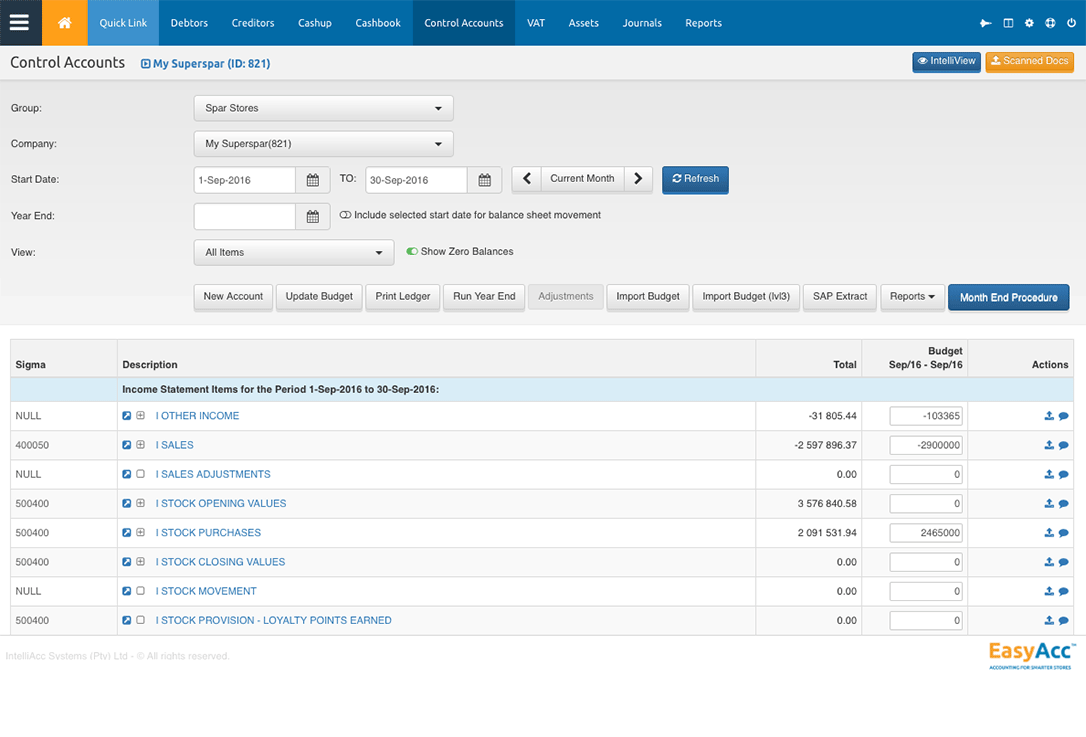Open the Quick Link menu
The image size is (1086, 737).
(123, 23)
